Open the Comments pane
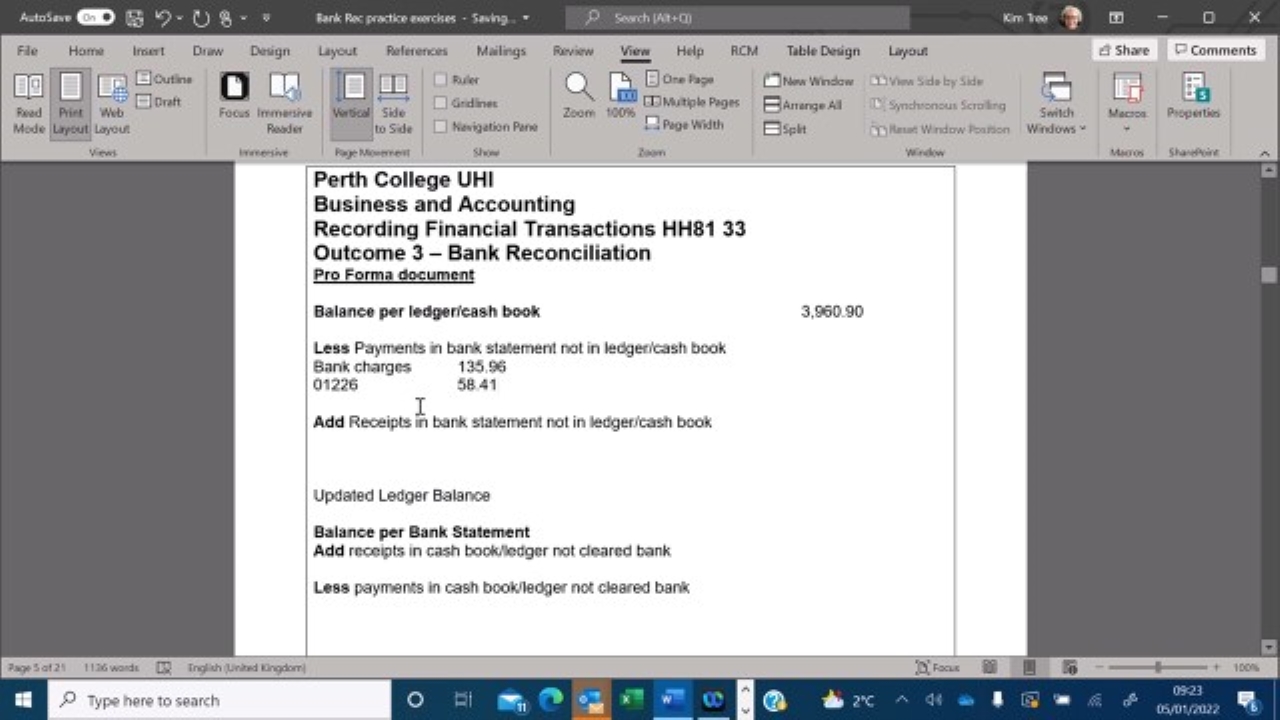Screen dimensions: 1280x720 click(x=1215, y=50)
